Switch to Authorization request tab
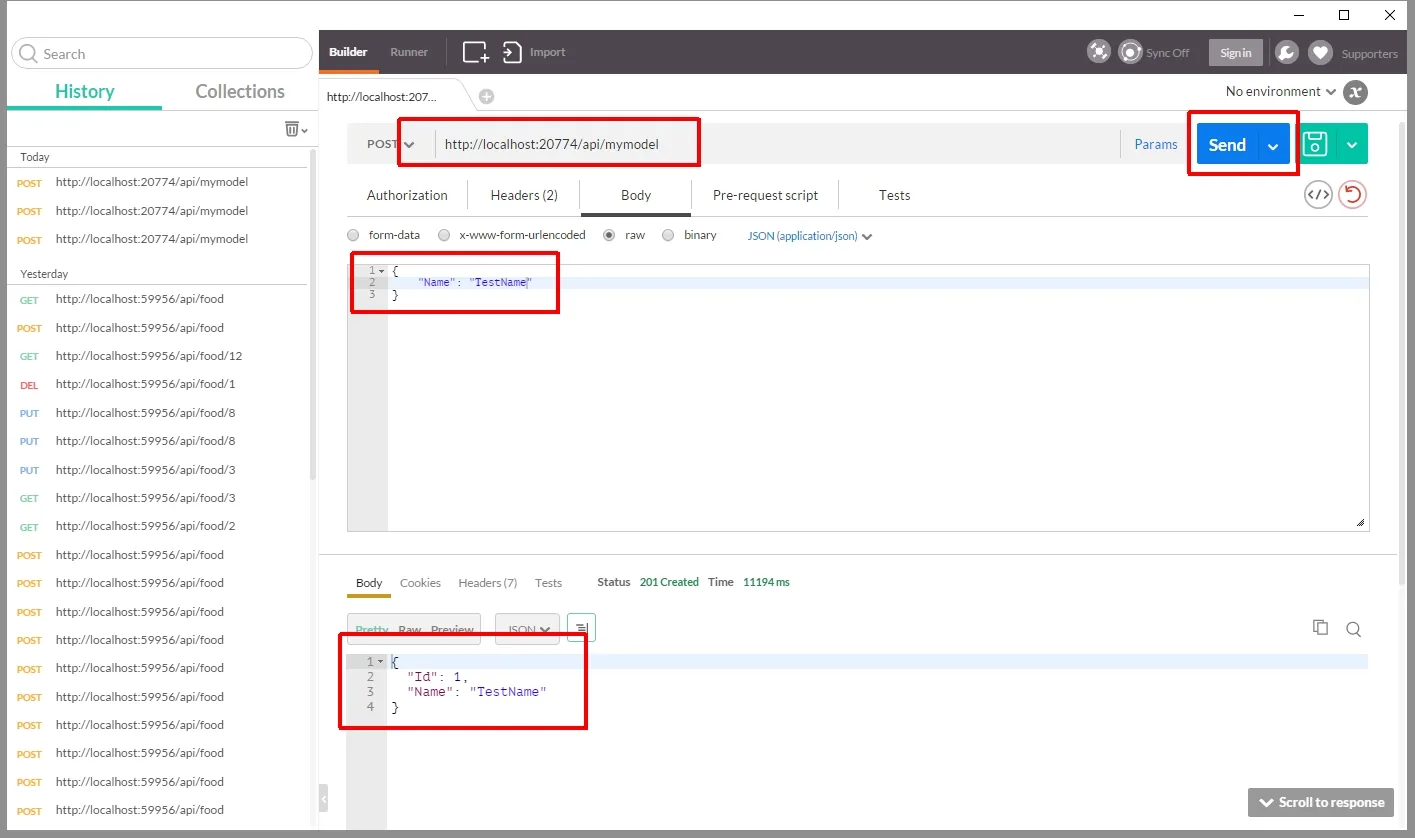Screen dimensions: 1415x838 click(407, 195)
